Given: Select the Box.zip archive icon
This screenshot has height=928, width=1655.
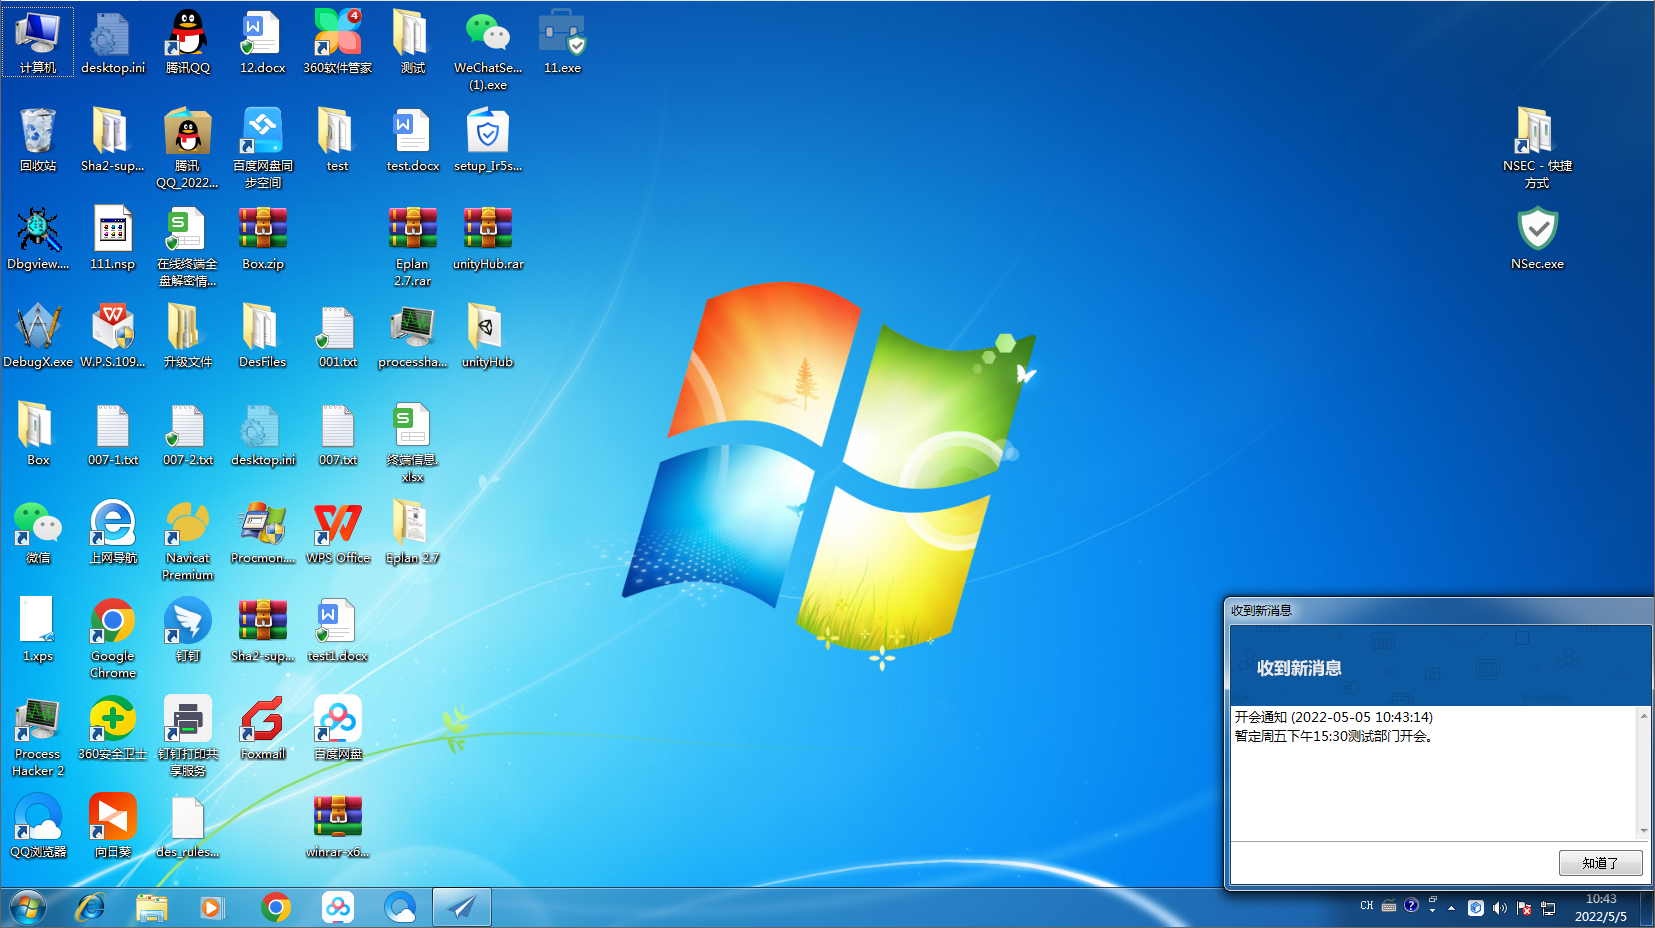Looking at the screenshot, I should [x=262, y=238].
